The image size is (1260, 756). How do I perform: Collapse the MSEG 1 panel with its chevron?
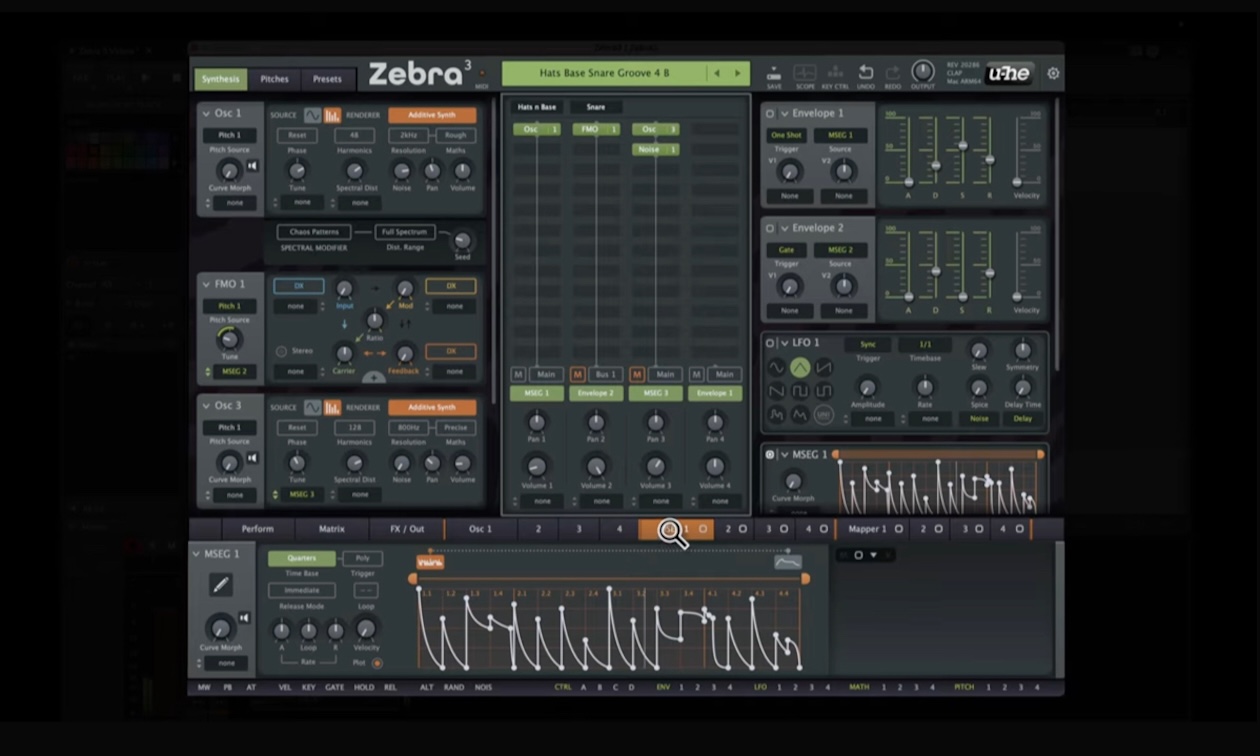[x=196, y=554]
